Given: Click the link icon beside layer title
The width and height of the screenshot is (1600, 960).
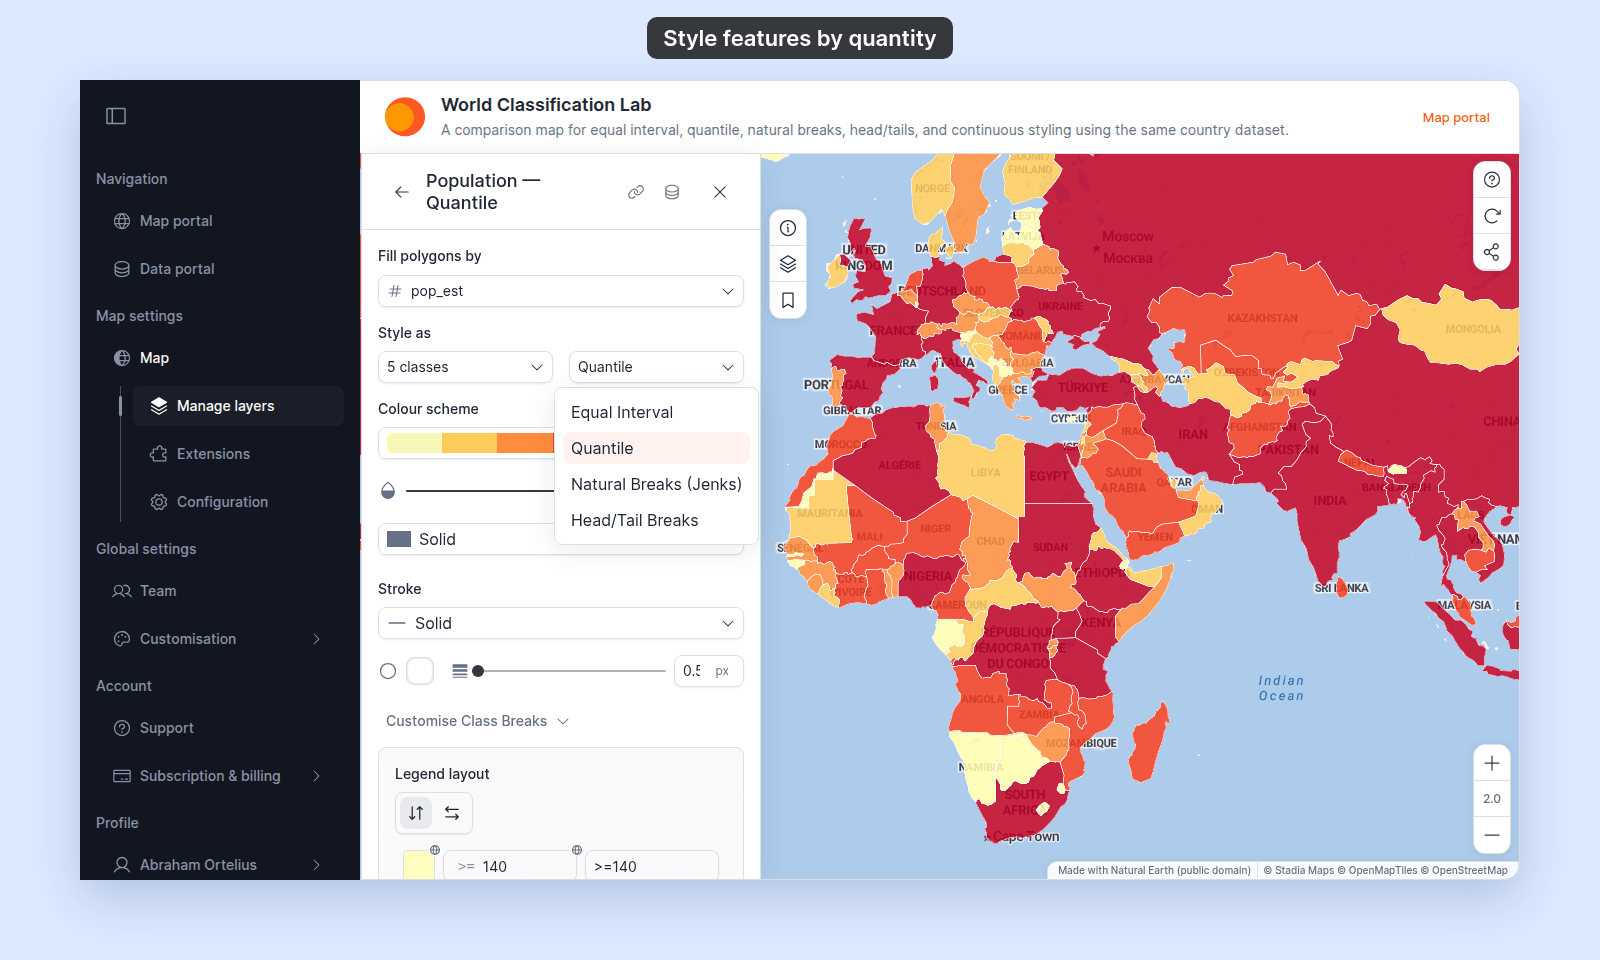Looking at the screenshot, I should tap(636, 192).
